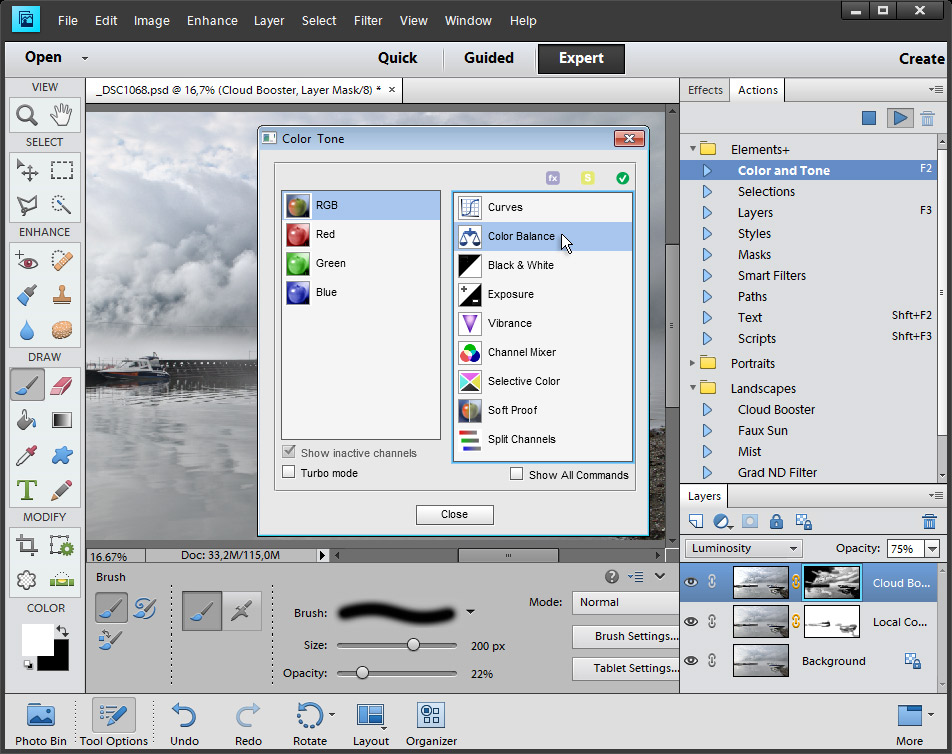952x754 pixels.
Task: Click the Undo button
Action: coord(184,723)
